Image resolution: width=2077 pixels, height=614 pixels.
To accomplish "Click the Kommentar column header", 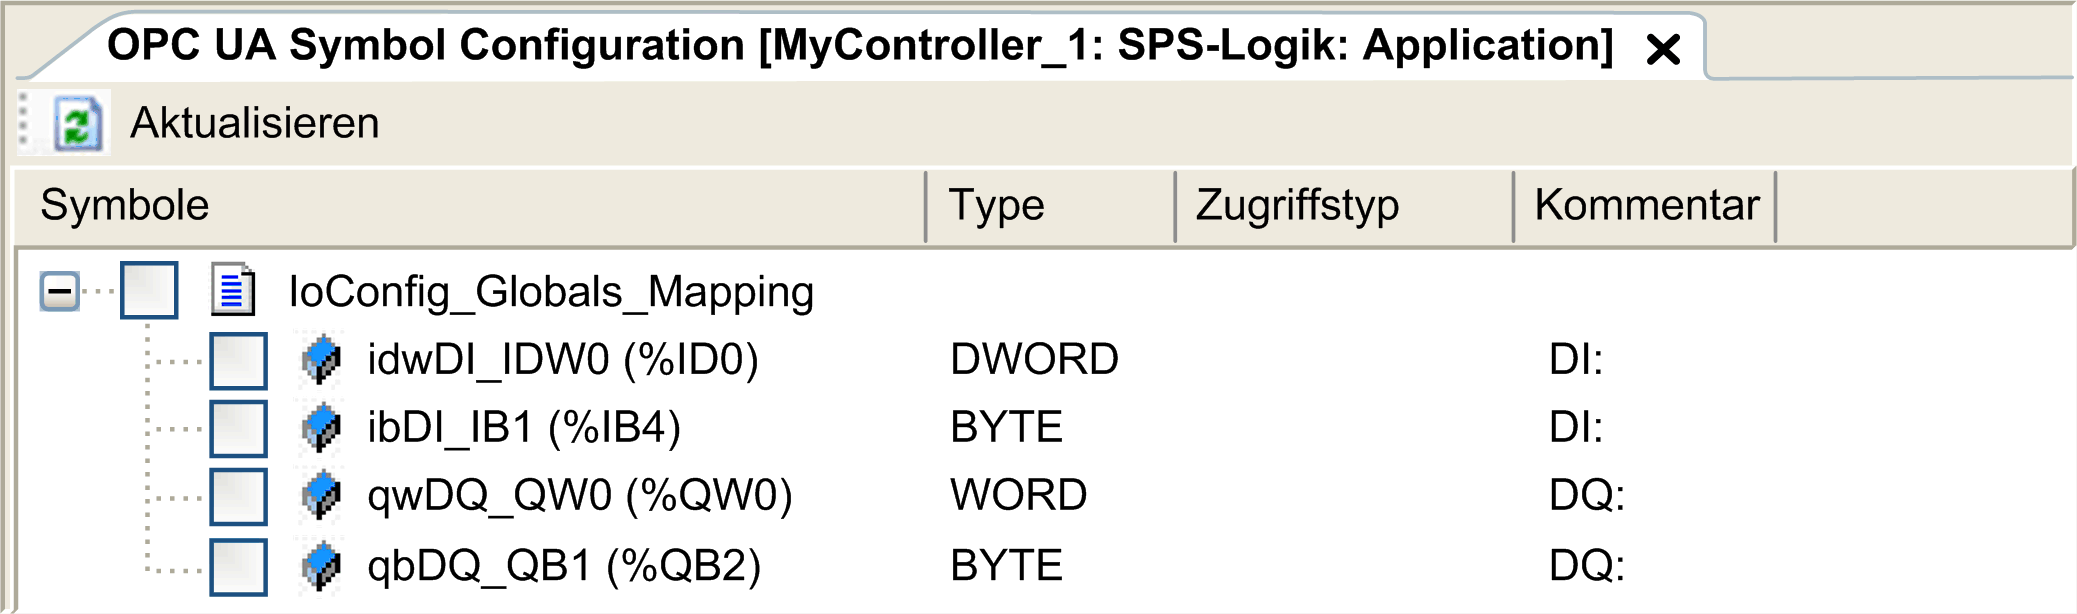I will coord(1645,206).
